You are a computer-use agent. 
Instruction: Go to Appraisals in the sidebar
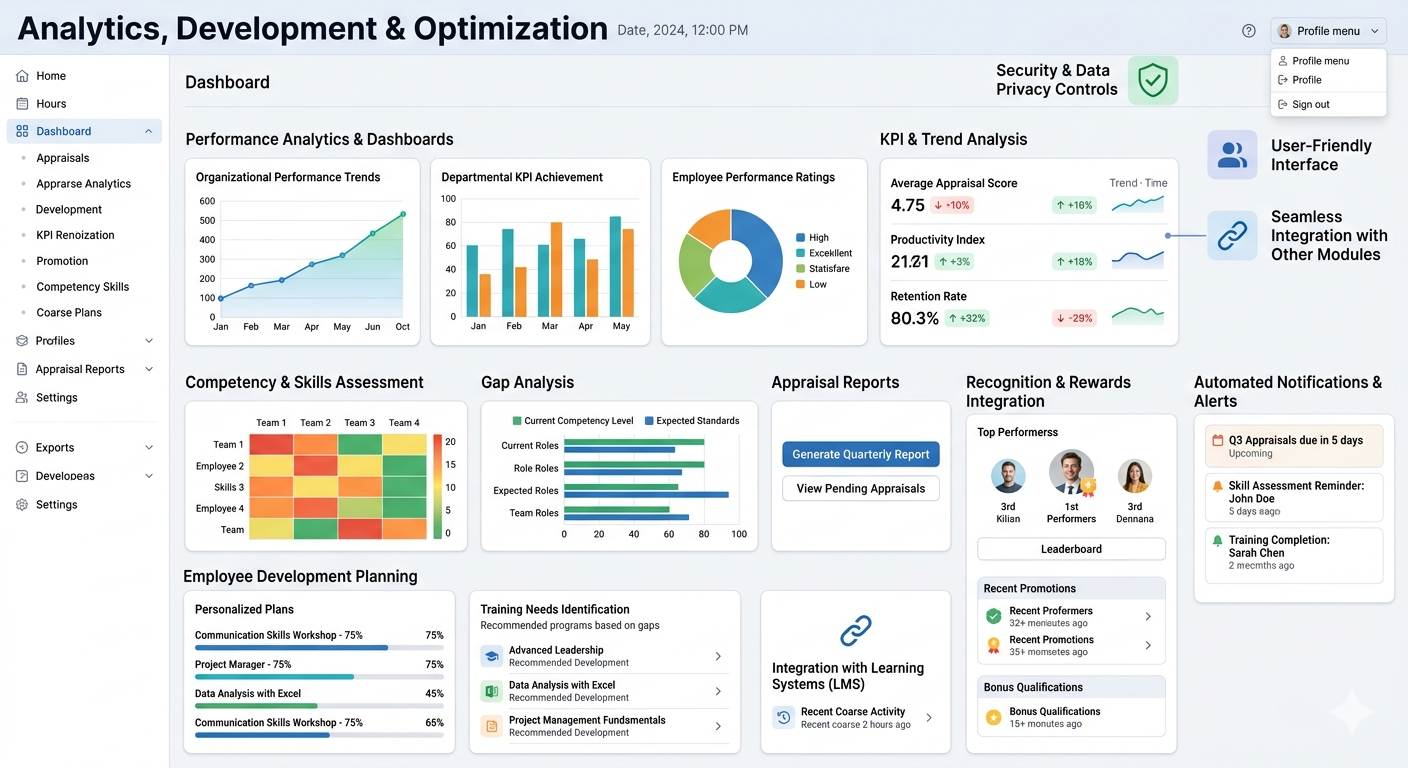point(63,158)
